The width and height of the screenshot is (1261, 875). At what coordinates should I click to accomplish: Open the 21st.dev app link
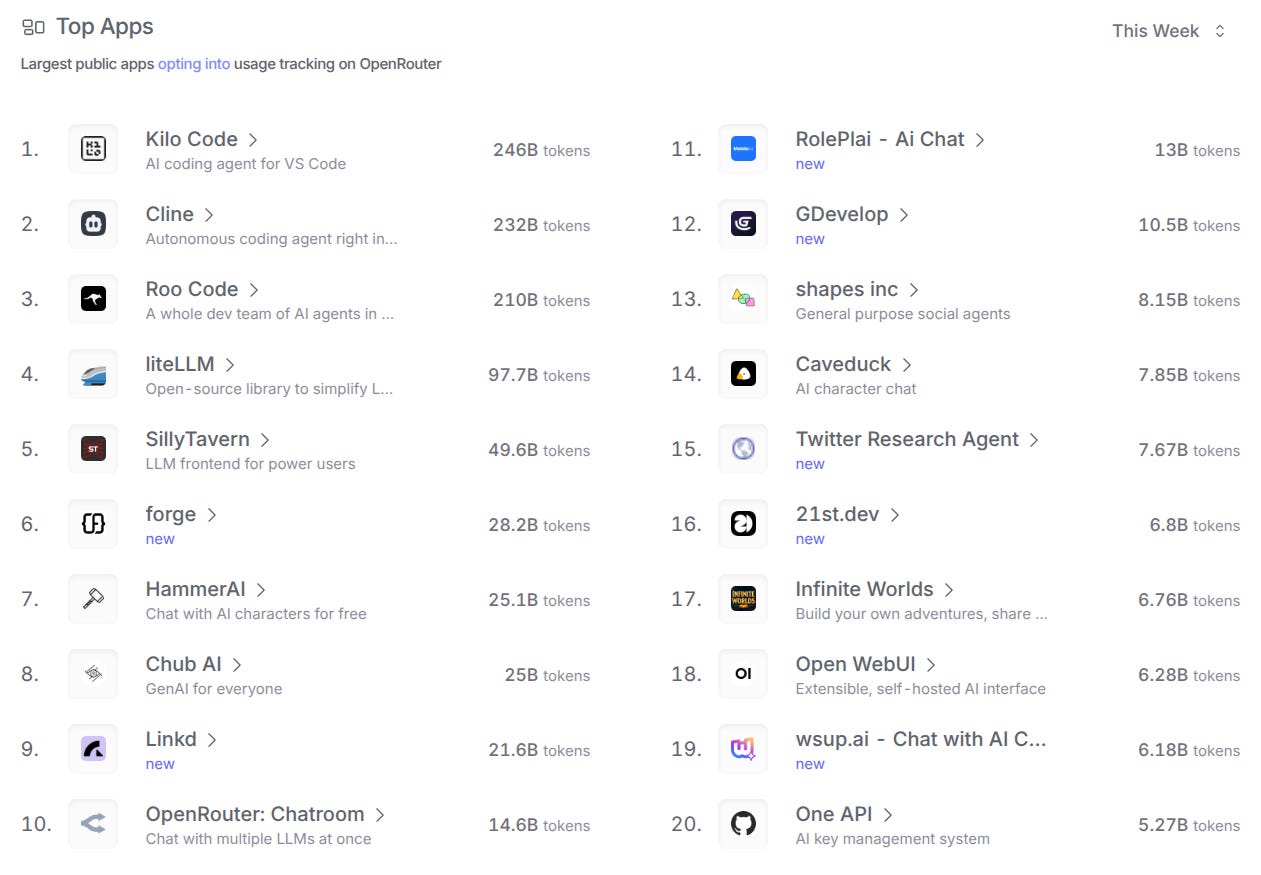click(838, 514)
